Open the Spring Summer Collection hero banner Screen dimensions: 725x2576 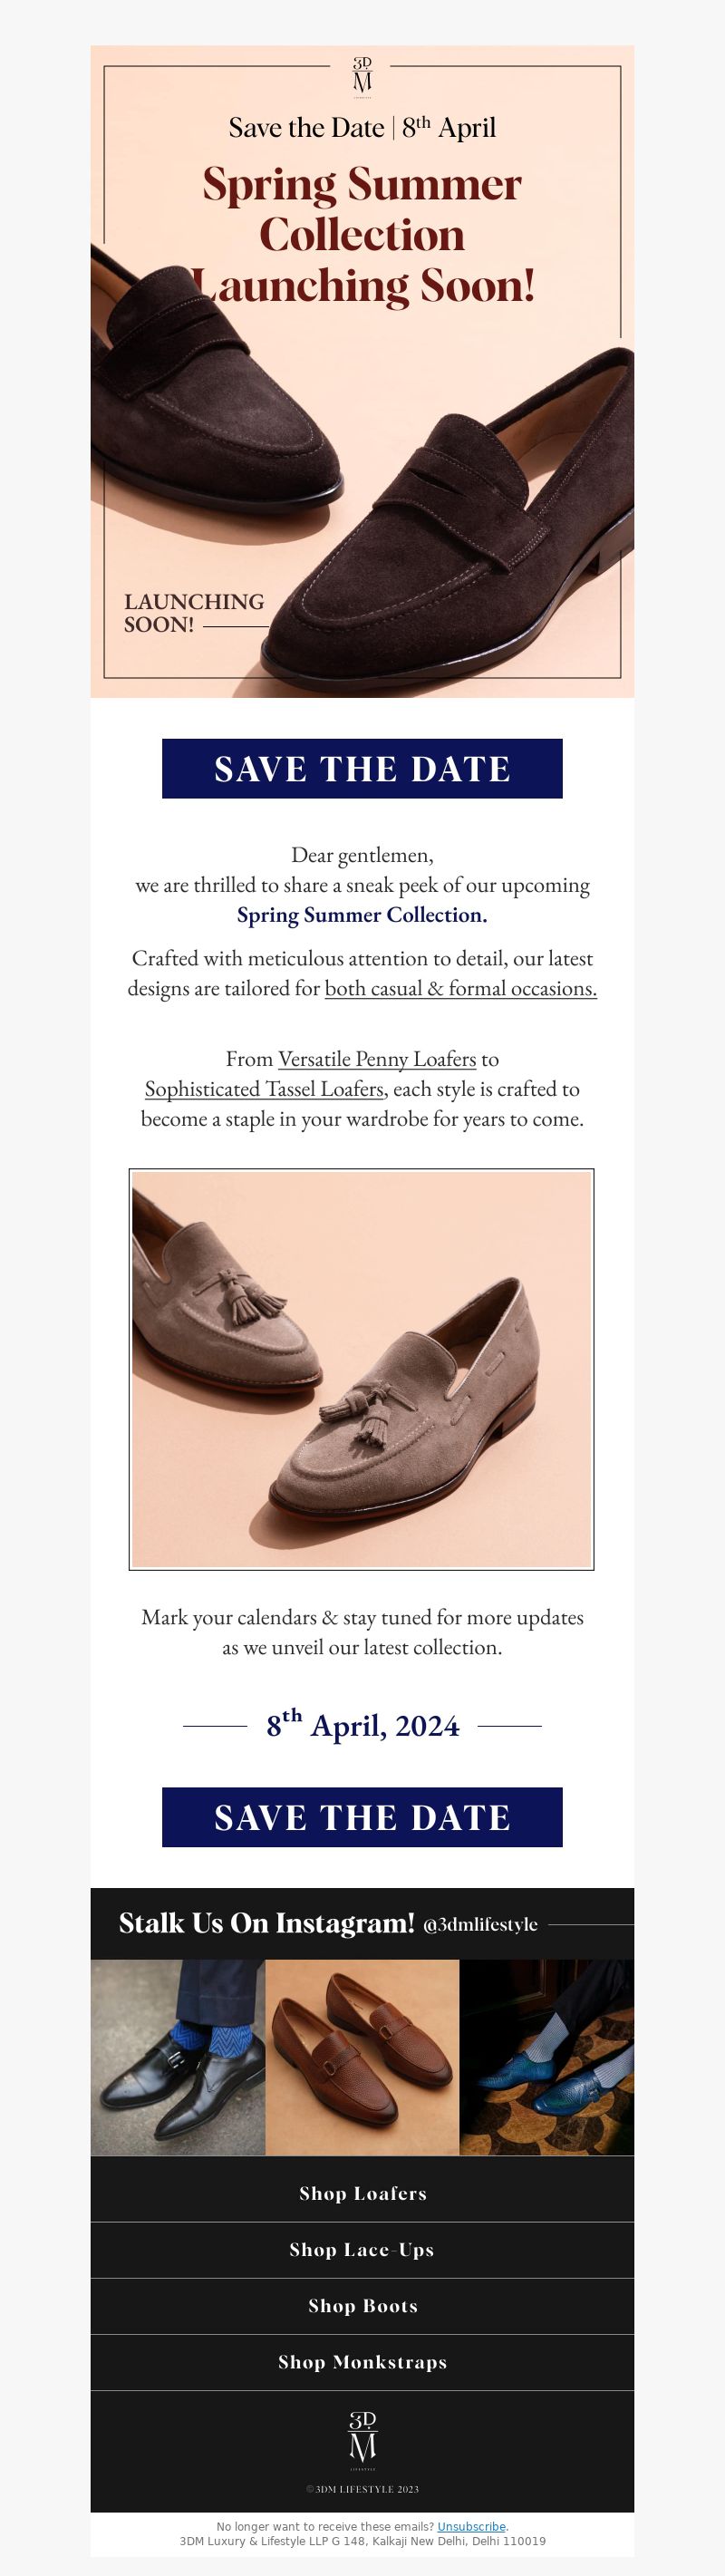[362, 371]
